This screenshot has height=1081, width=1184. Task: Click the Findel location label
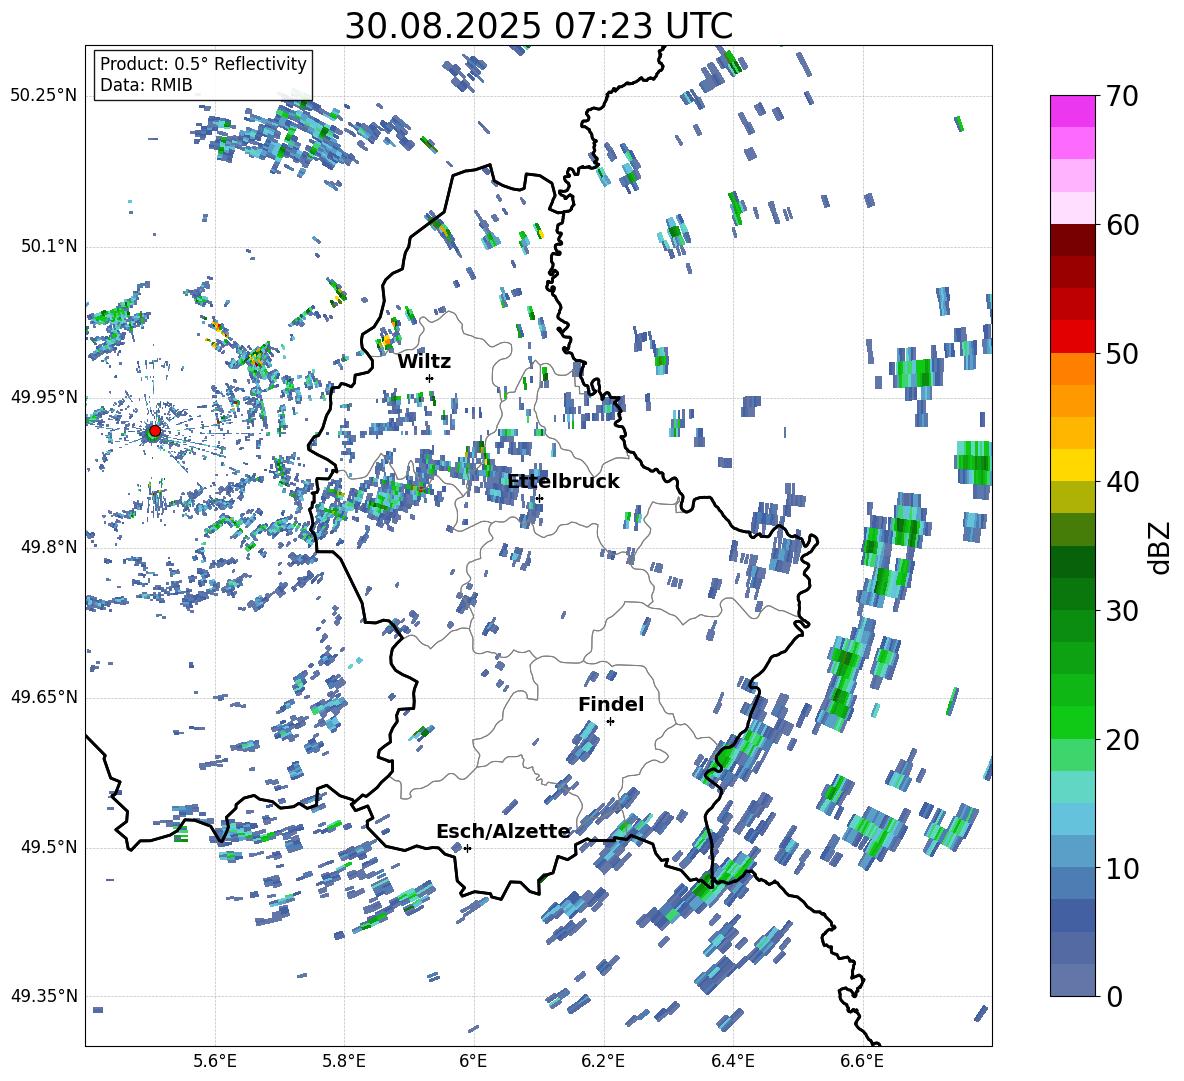[x=611, y=704]
